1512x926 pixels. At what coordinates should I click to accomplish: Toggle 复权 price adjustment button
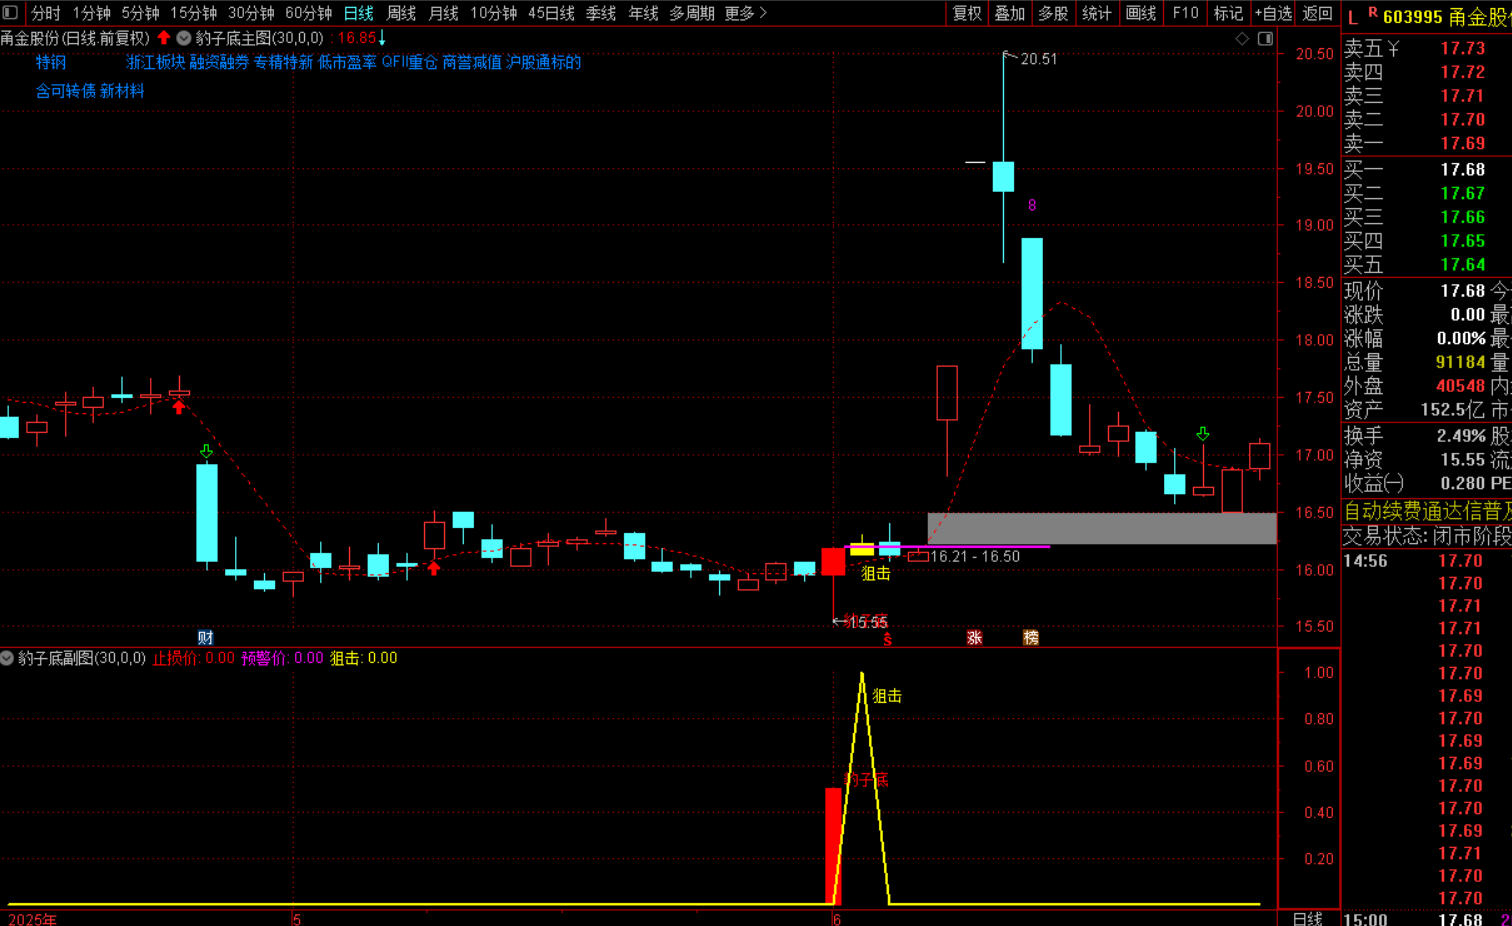point(967,13)
